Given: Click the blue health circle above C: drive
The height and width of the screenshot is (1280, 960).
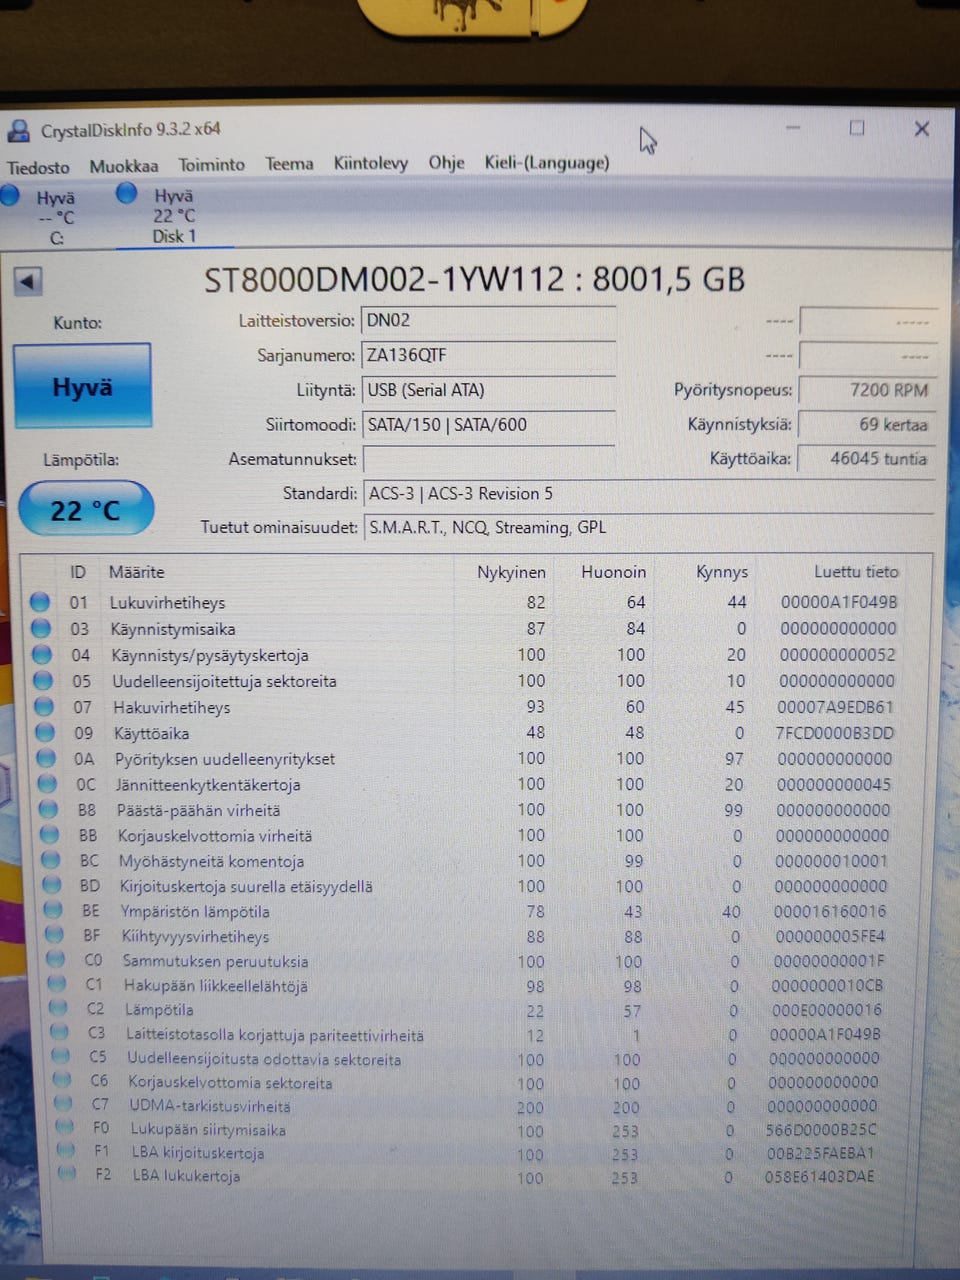Looking at the screenshot, I should coord(10,195).
